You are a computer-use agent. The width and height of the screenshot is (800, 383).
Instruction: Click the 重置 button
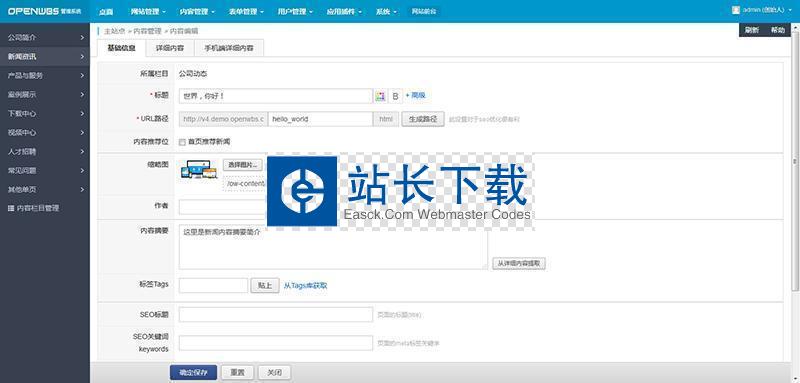pyautogui.click(x=238, y=373)
